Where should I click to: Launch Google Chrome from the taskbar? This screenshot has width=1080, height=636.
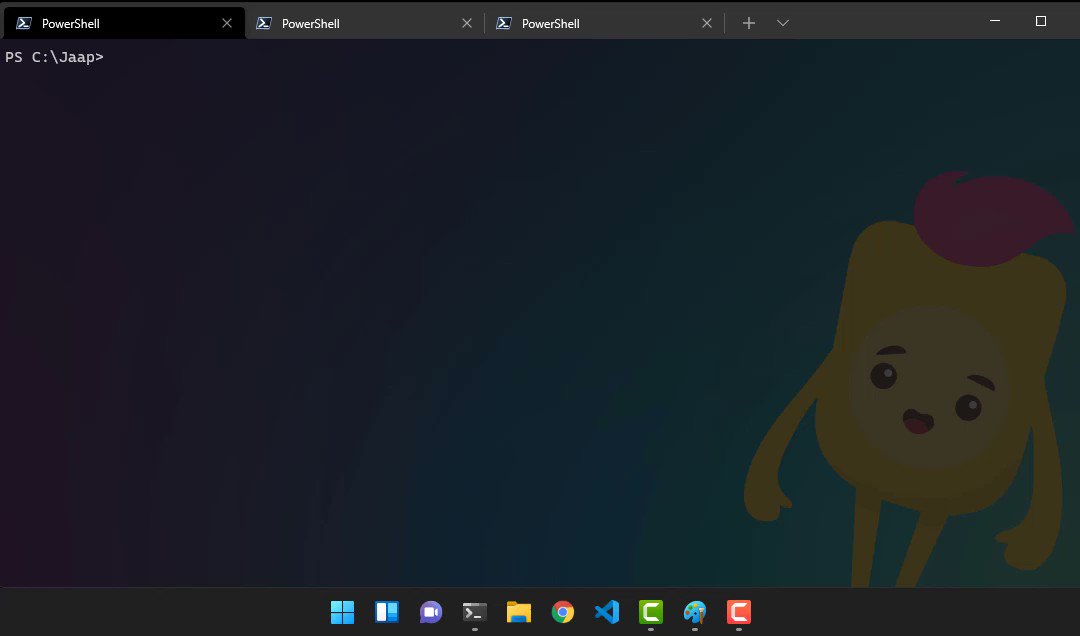563,612
